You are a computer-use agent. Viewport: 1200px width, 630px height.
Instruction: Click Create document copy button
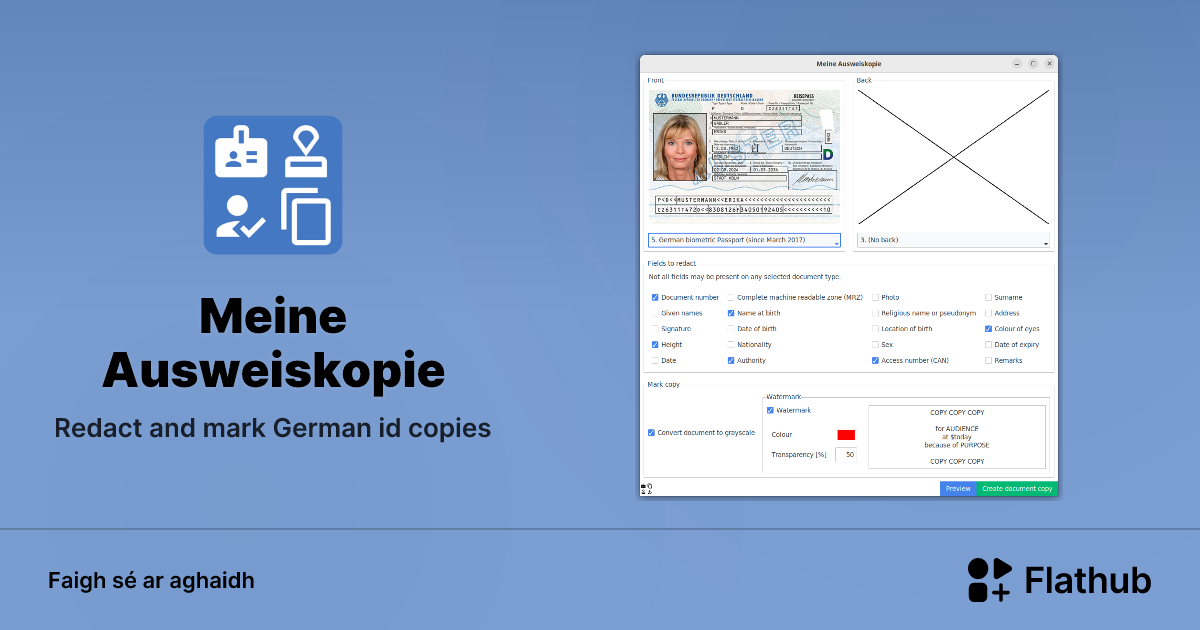point(1016,489)
